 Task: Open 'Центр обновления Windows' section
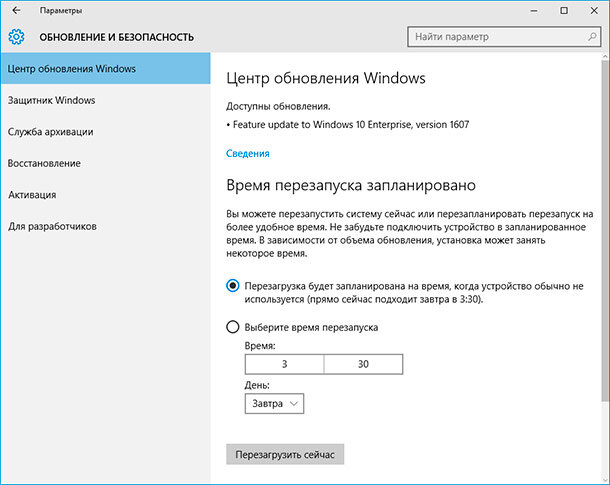pyautogui.click(x=105, y=68)
